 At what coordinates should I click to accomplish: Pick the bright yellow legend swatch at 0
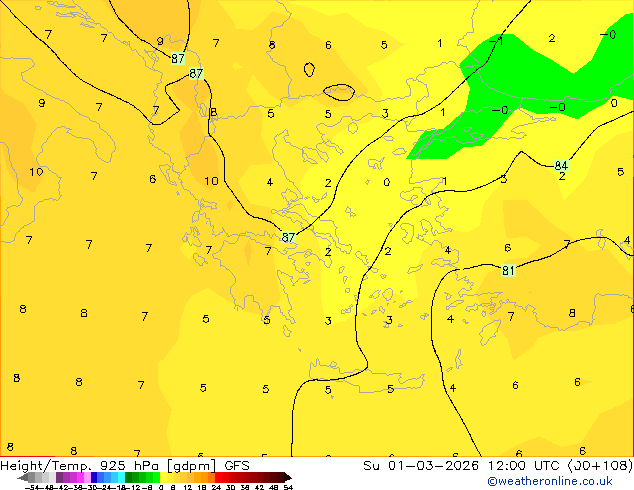[163, 478]
